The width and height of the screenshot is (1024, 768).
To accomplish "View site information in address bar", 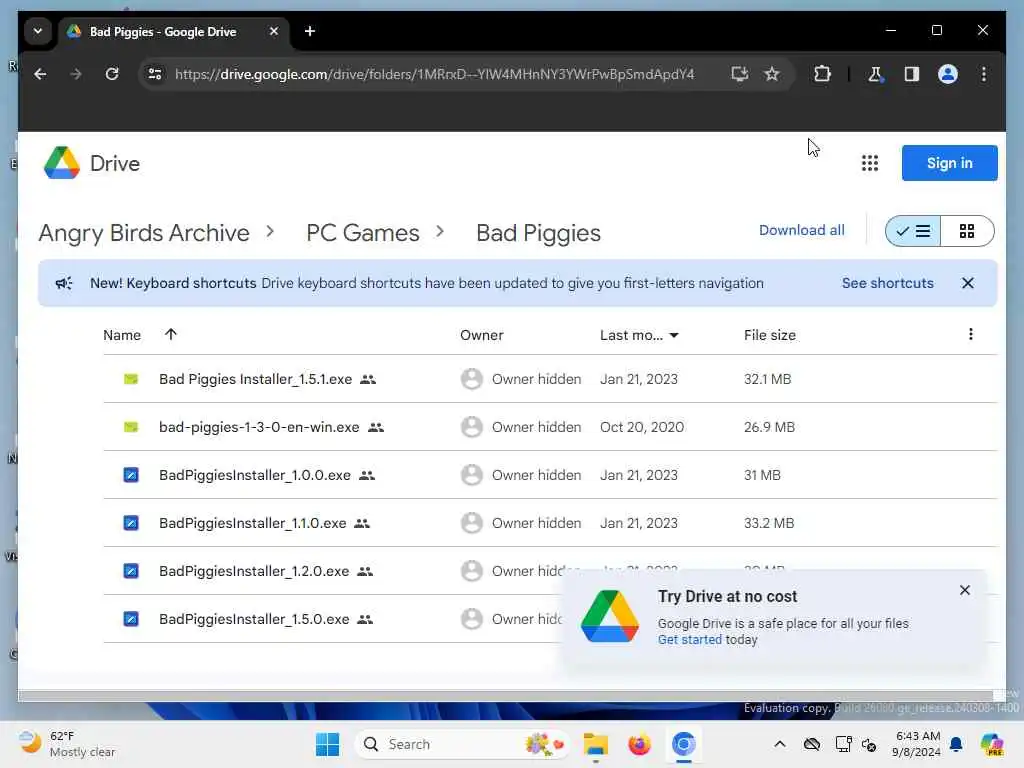I will click(x=155, y=74).
